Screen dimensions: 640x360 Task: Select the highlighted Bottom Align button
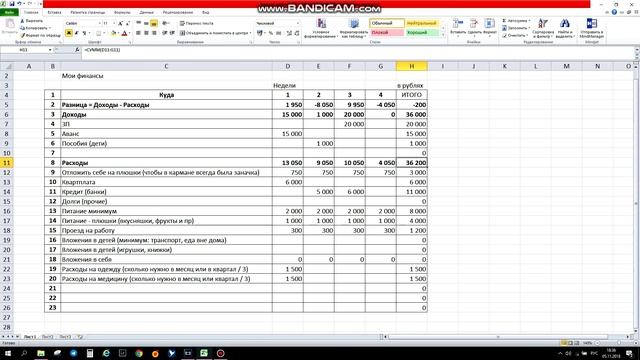[154, 23]
